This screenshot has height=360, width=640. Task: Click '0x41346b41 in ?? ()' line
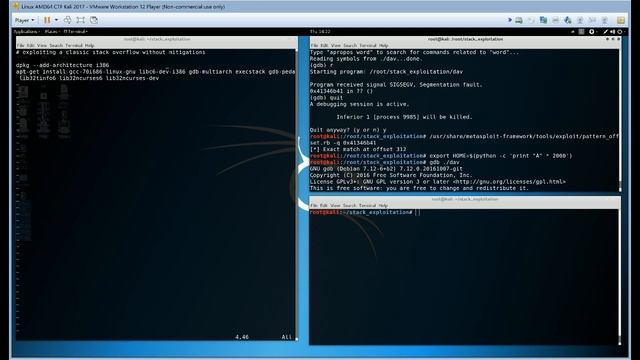click(x=341, y=91)
